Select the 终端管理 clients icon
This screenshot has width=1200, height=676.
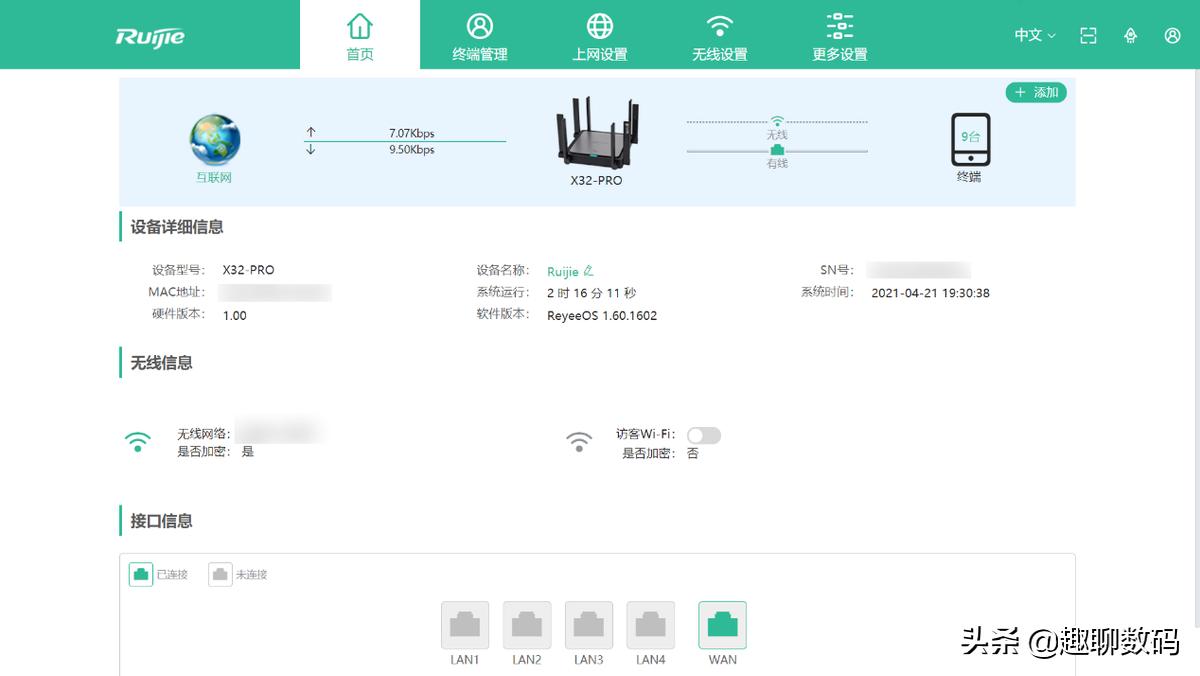[479, 33]
